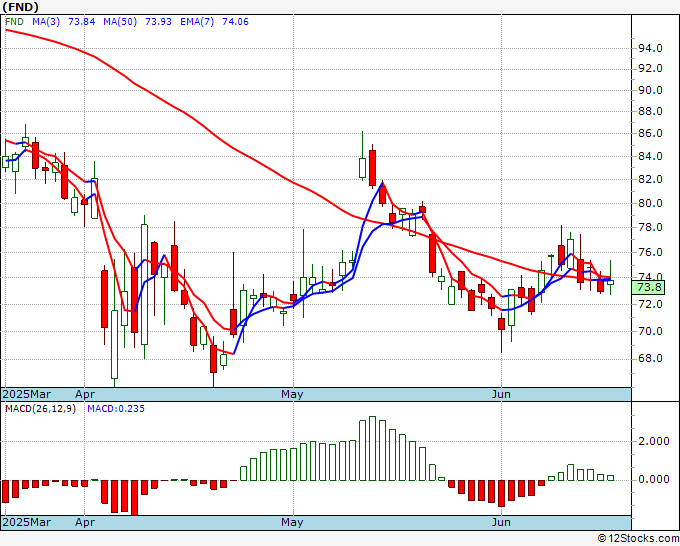Click the 76.0 price axis label
680x546 pixels.
click(x=650, y=252)
